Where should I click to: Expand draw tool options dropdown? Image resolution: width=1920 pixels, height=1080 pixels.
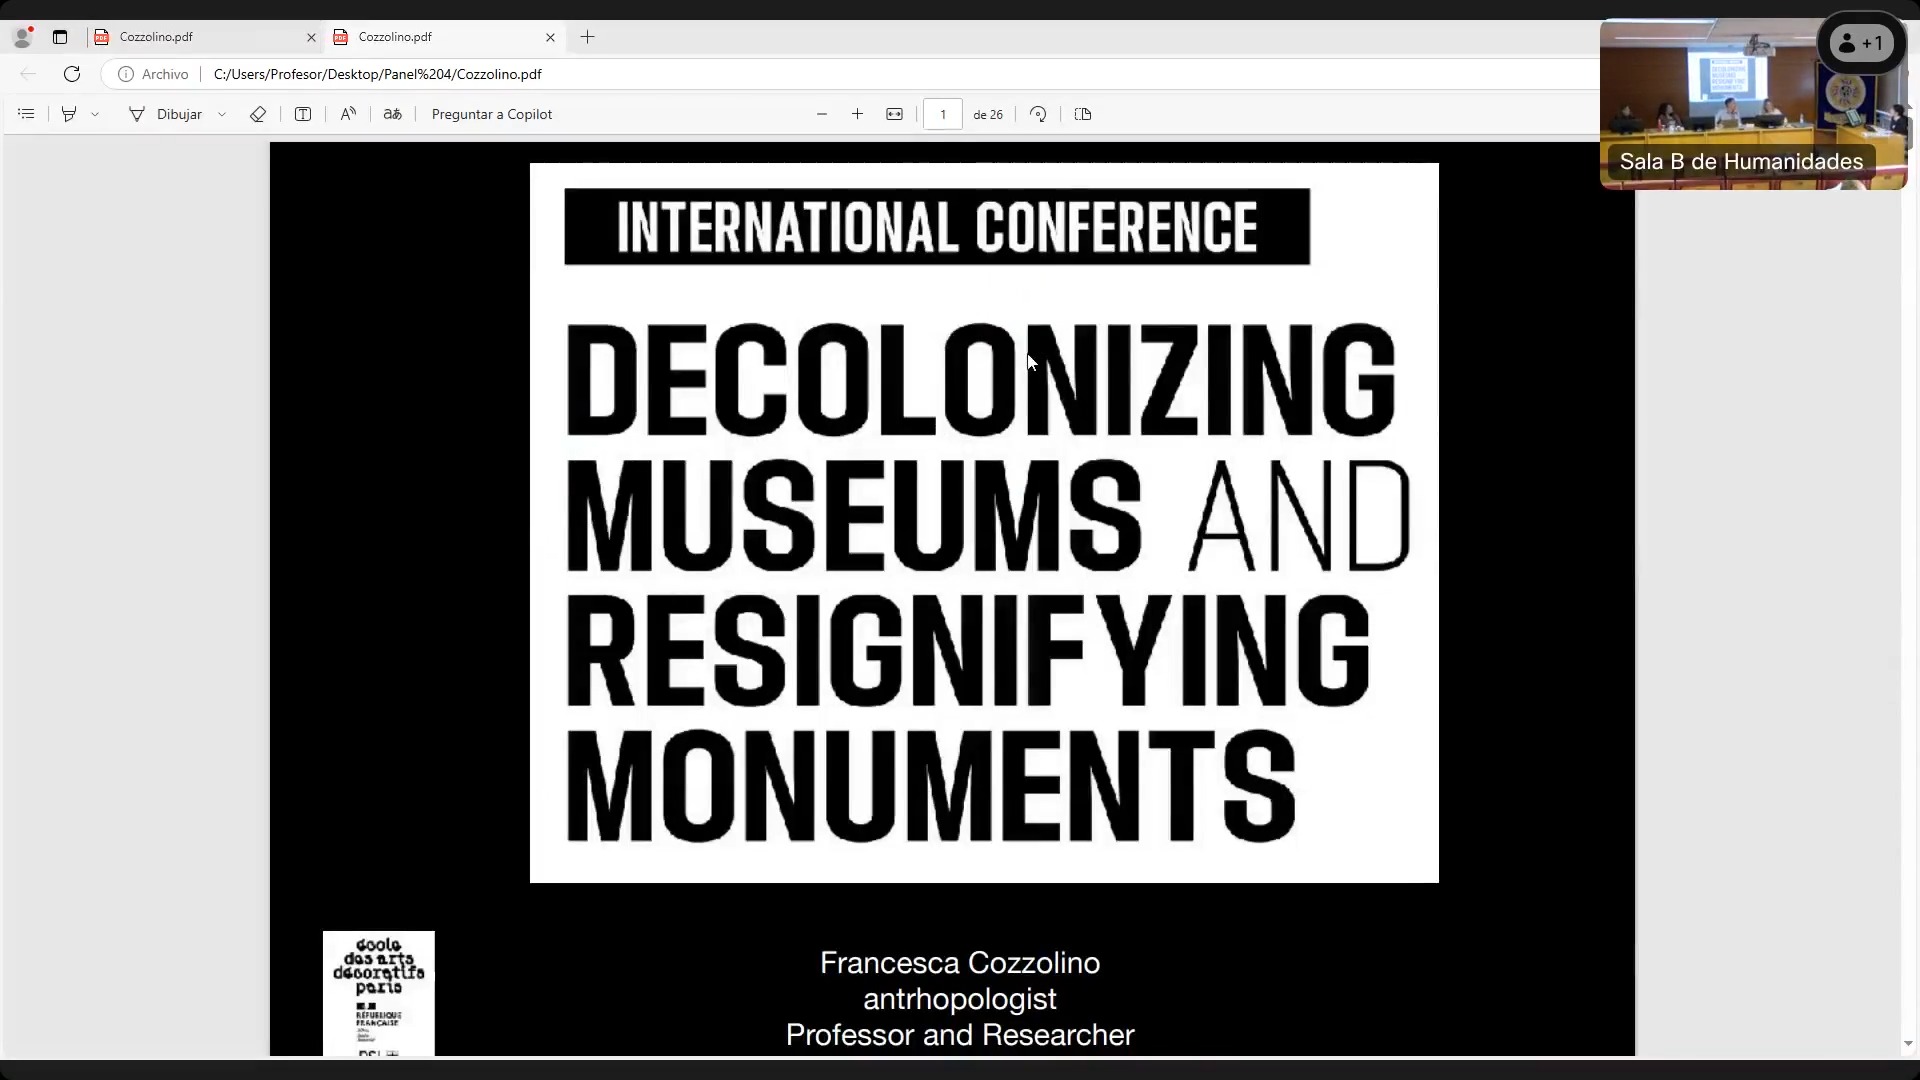222,114
